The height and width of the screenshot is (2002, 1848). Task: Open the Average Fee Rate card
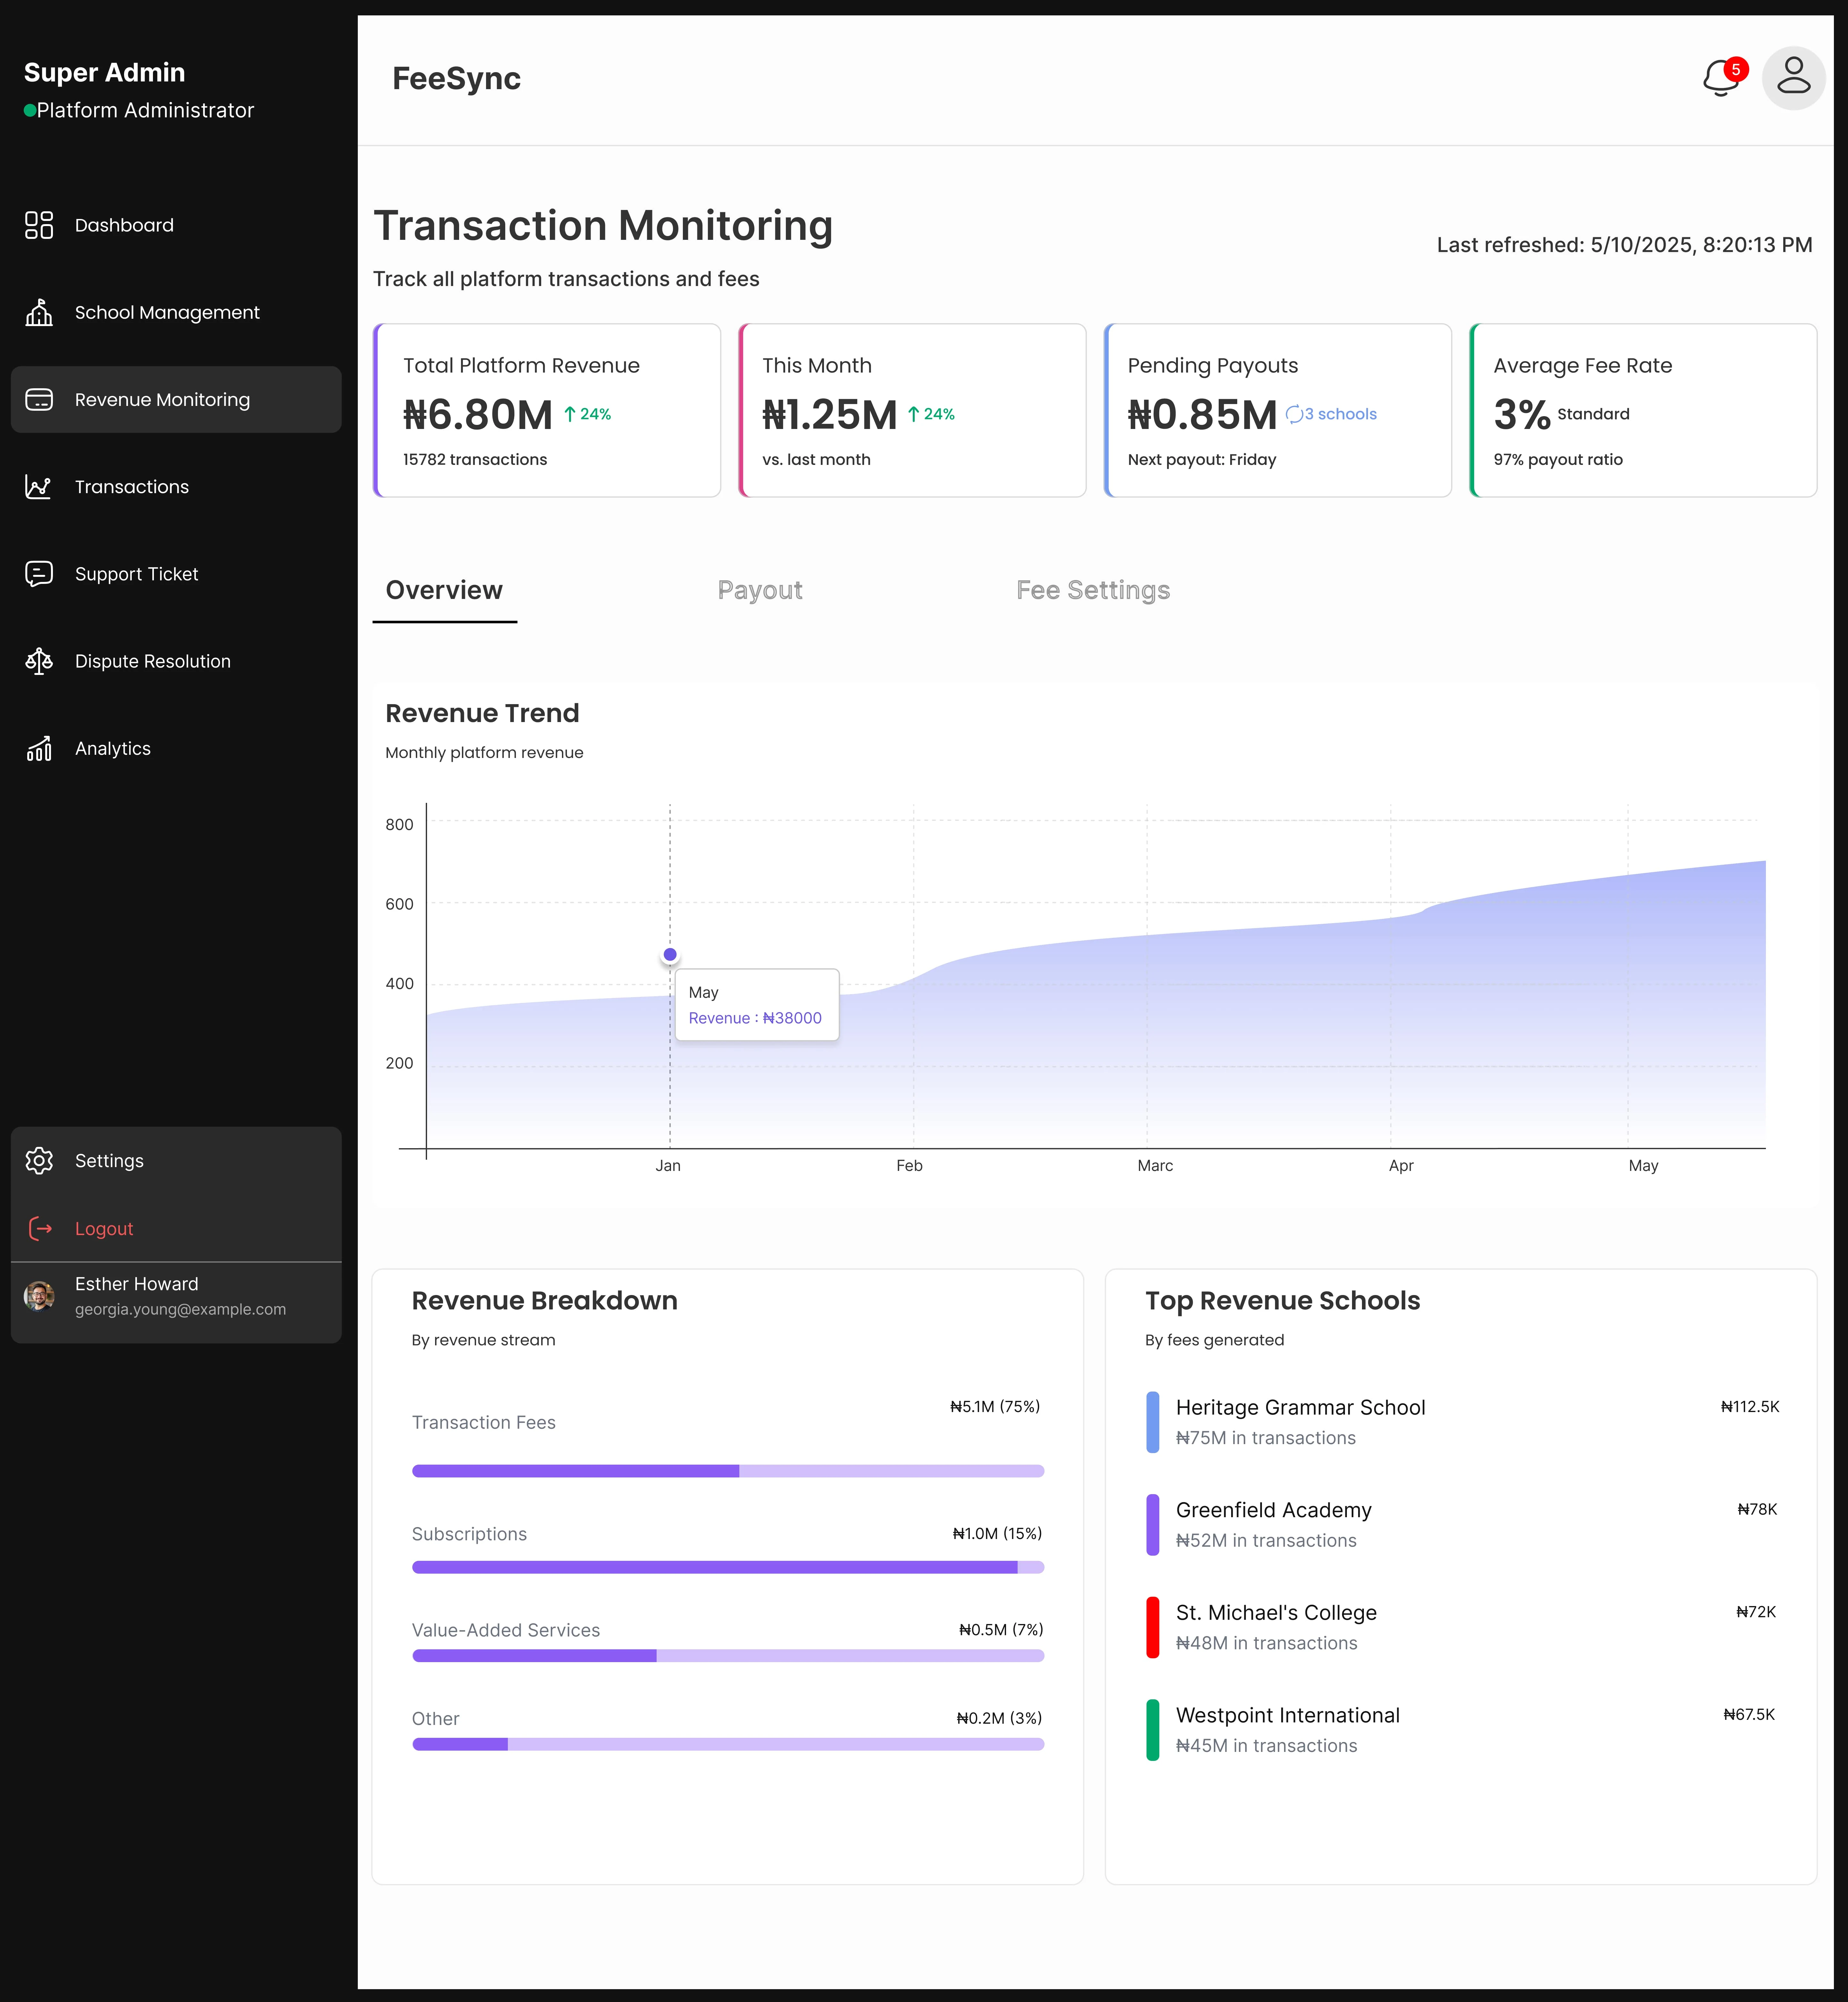click(1643, 410)
